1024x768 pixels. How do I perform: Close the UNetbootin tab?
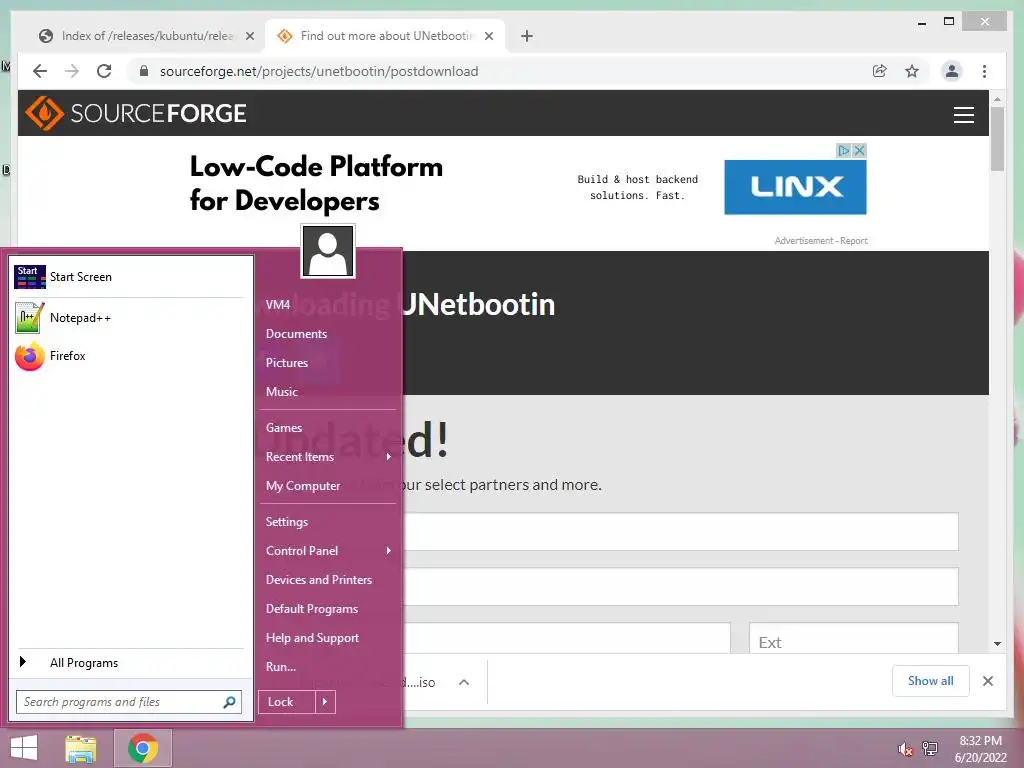[488, 36]
